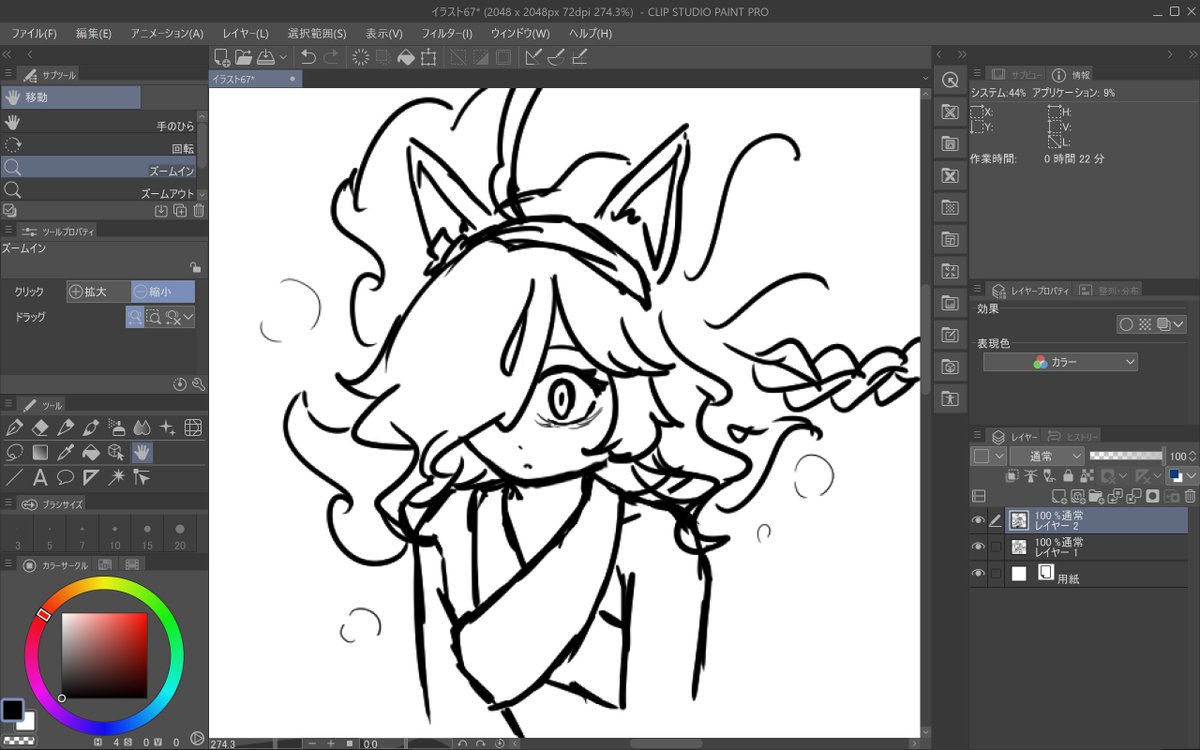
Task: Select the Operation object cube tool
Action: pos(116,452)
